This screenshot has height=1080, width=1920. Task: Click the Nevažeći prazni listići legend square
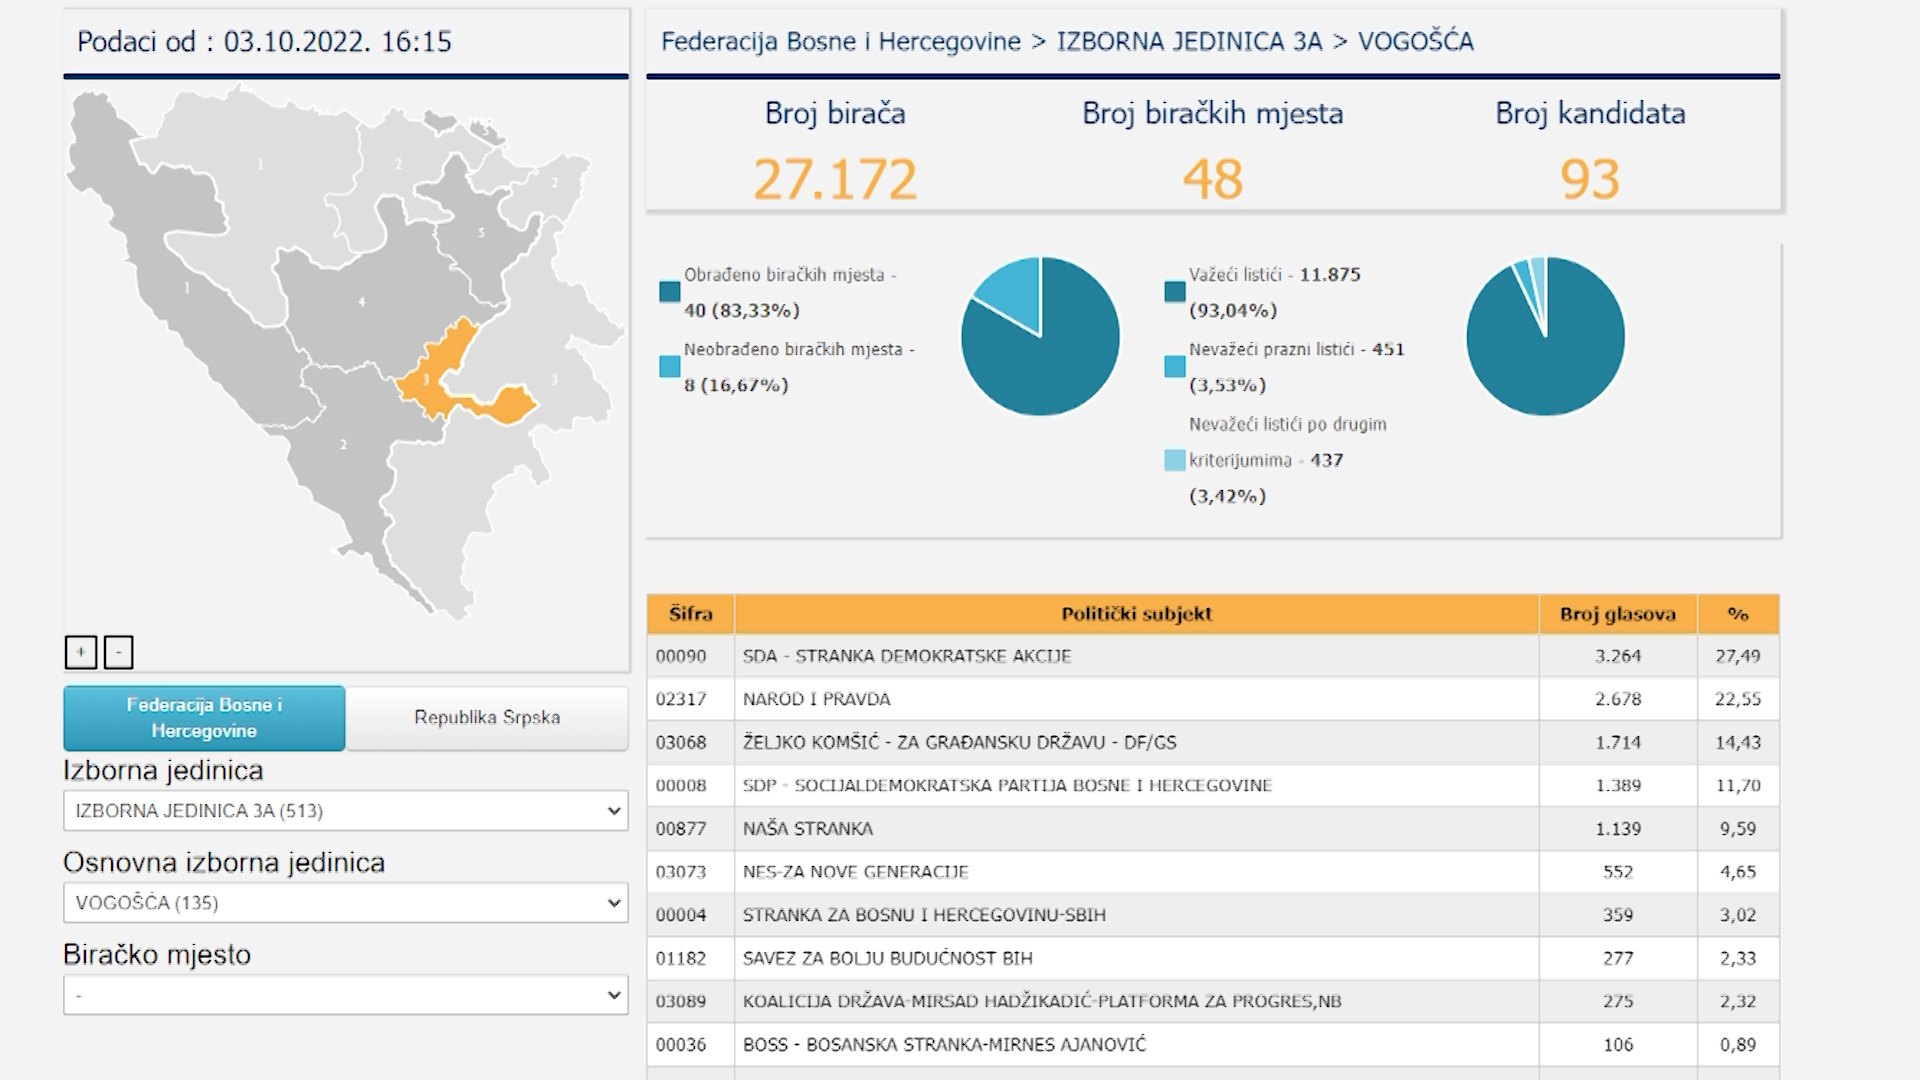tap(1175, 367)
